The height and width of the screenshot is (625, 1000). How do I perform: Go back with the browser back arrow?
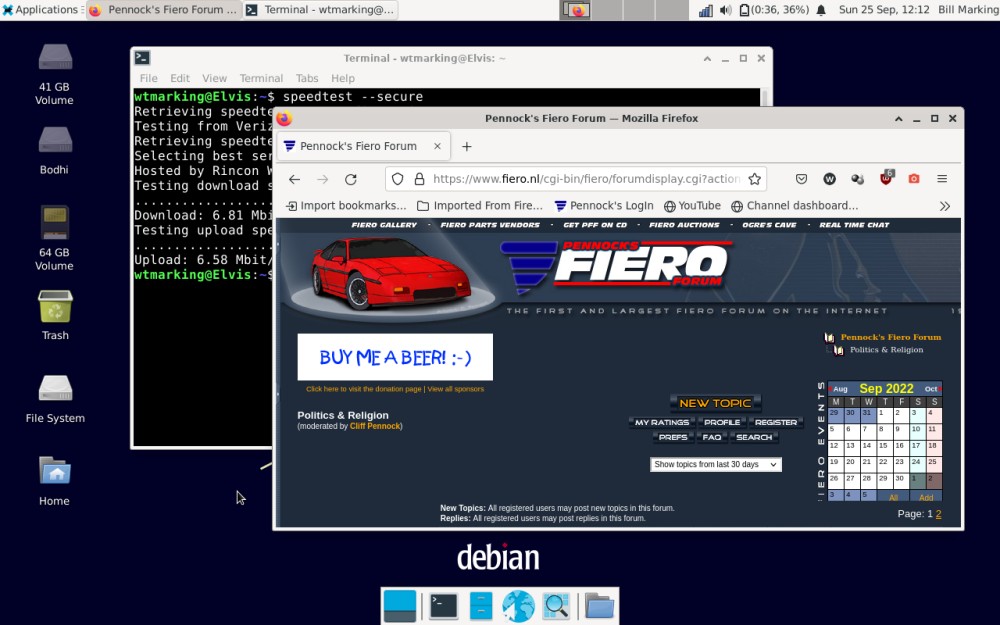(294, 180)
